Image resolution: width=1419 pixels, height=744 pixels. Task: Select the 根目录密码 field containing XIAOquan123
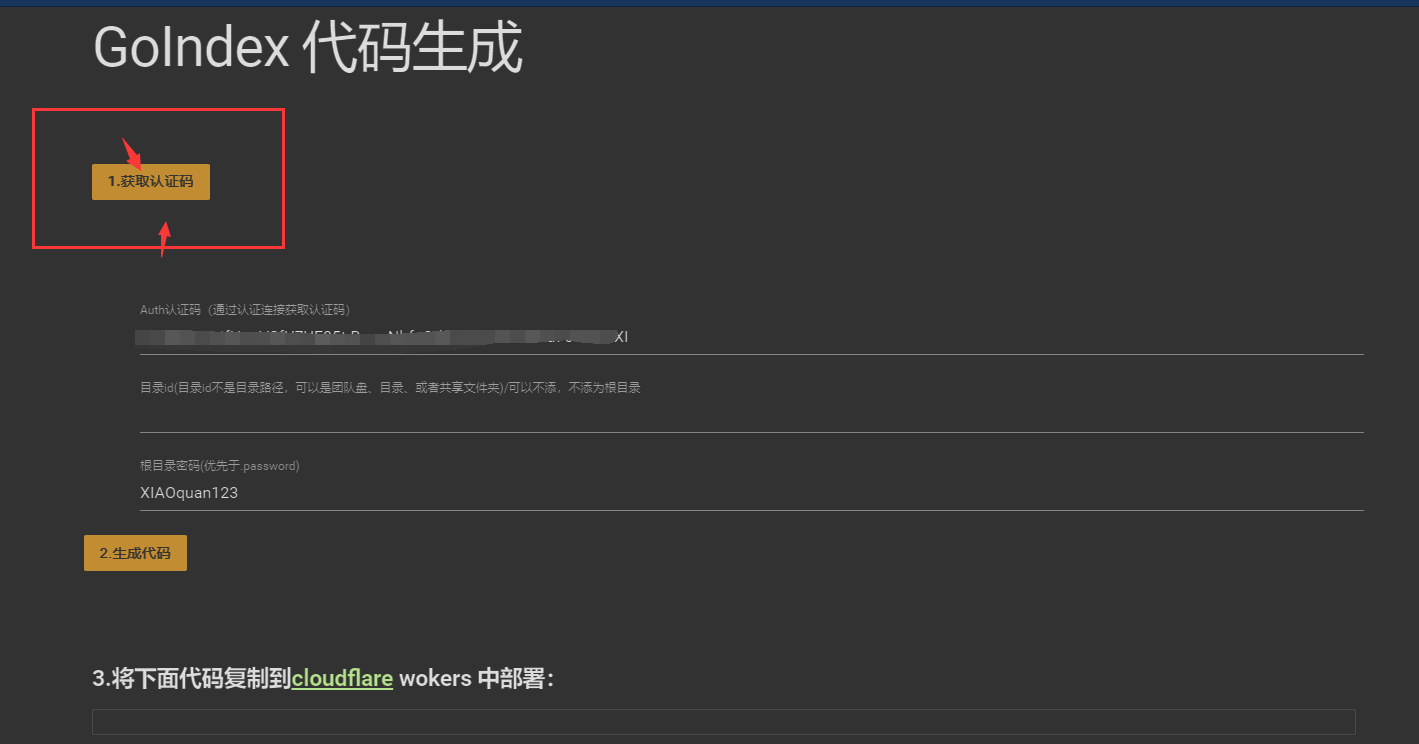pos(750,493)
